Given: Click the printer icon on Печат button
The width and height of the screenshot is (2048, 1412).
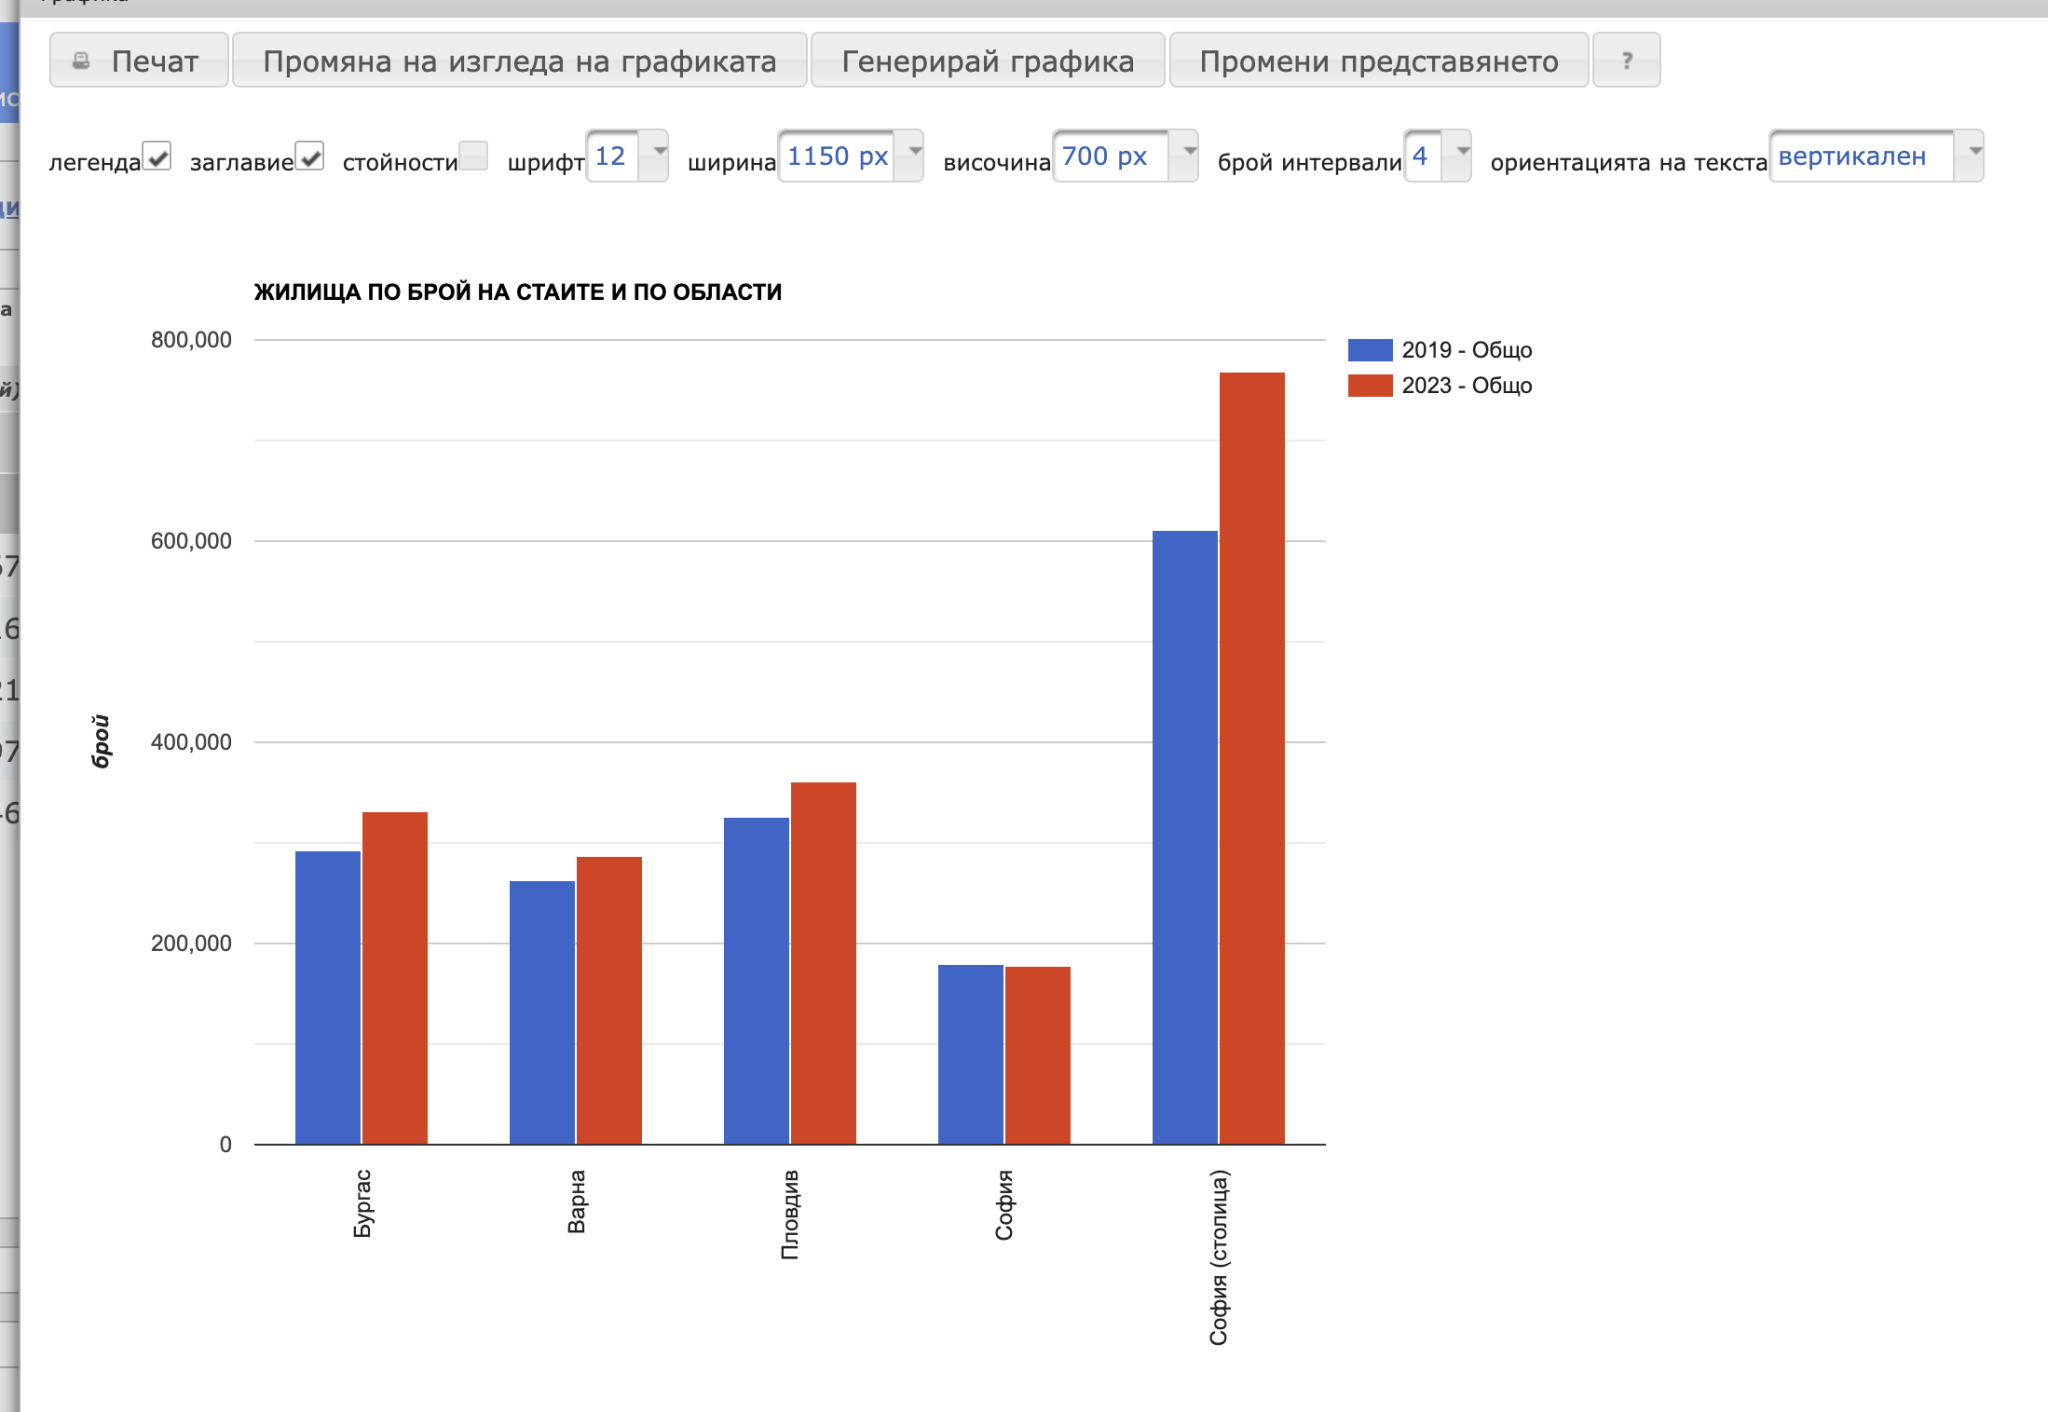Looking at the screenshot, I should tap(82, 61).
